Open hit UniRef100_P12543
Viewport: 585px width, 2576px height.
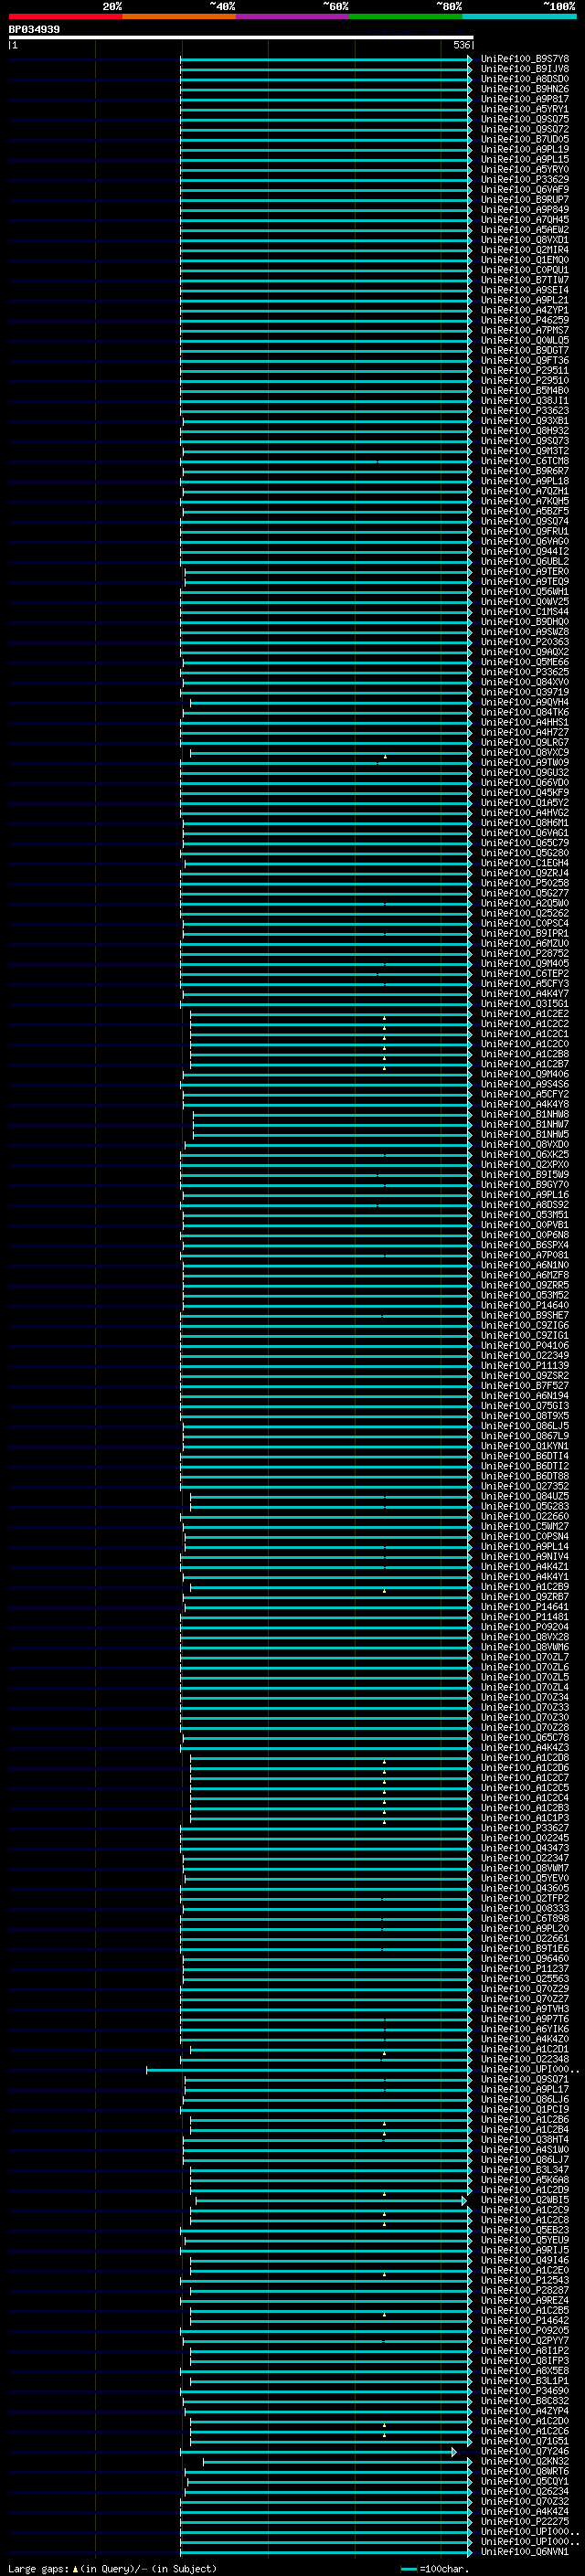click(525, 2280)
